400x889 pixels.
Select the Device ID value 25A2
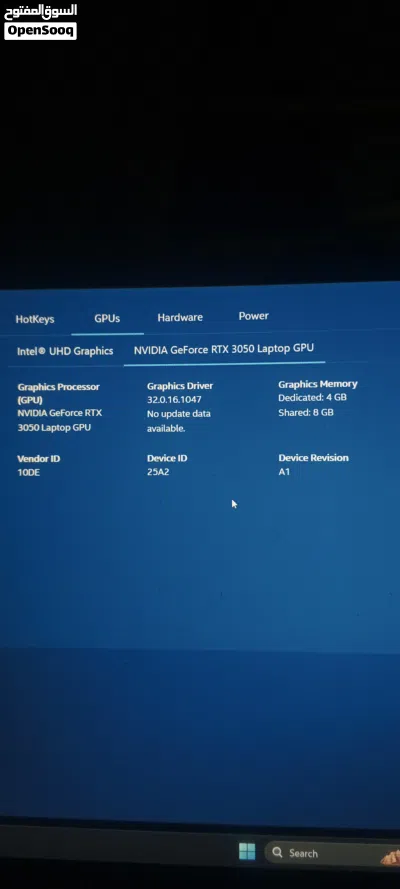tap(158, 471)
